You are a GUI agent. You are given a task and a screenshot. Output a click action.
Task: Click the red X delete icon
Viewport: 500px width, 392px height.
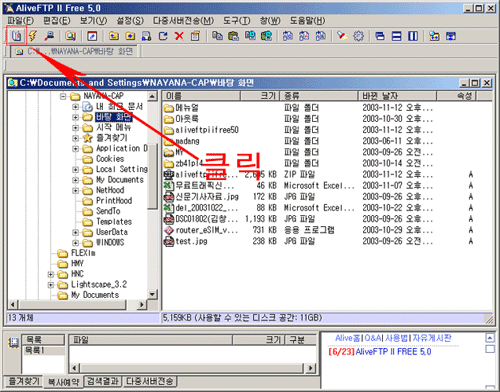[x=179, y=36]
